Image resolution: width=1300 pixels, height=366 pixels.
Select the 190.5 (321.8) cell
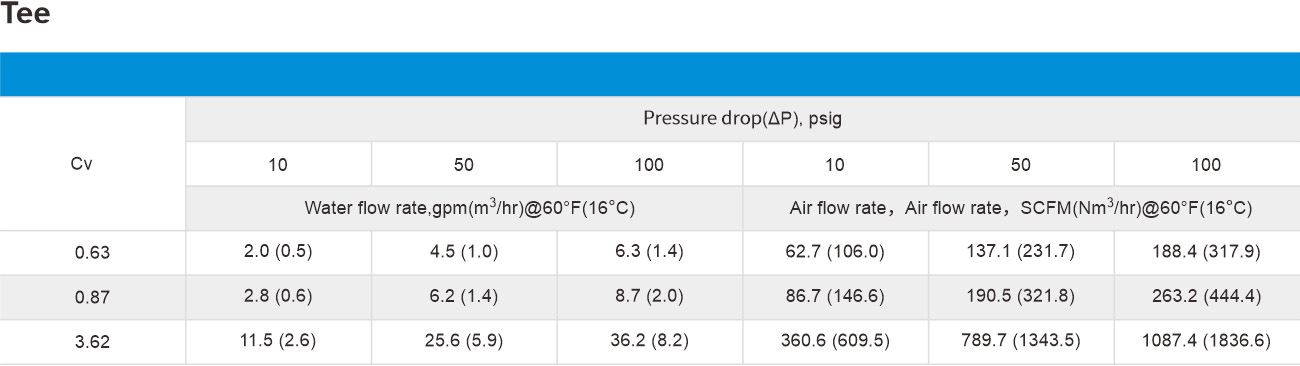point(1021,298)
